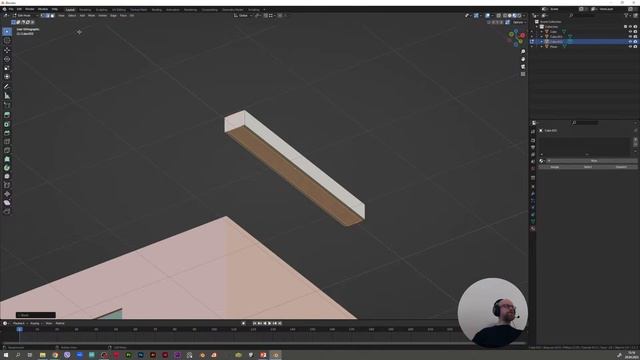This screenshot has height=360, width=640.
Task: Open the Playback menu in timeline
Action: (18, 323)
